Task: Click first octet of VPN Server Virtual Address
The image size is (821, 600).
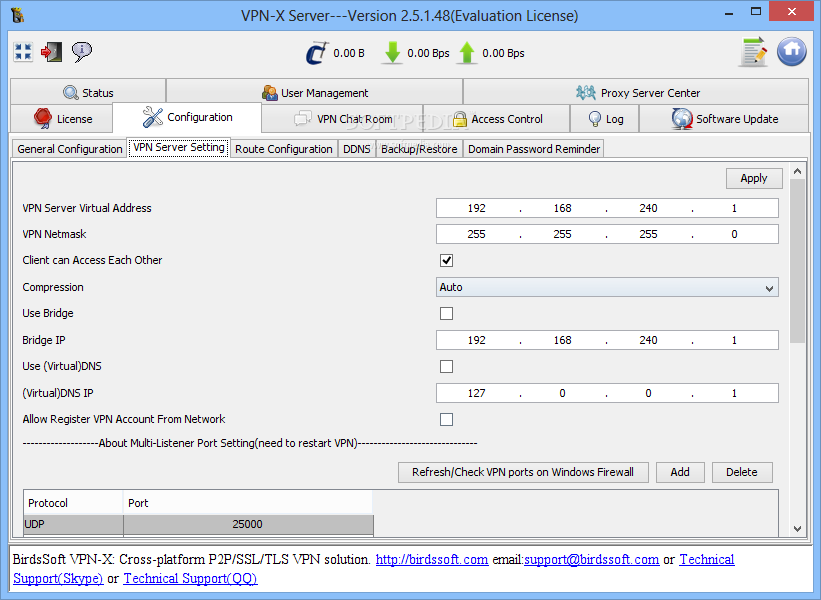Action: click(476, 208)
